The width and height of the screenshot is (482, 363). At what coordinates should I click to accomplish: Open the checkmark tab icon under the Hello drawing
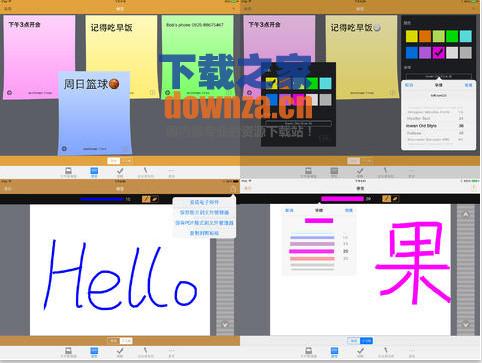tap(120, 351)
